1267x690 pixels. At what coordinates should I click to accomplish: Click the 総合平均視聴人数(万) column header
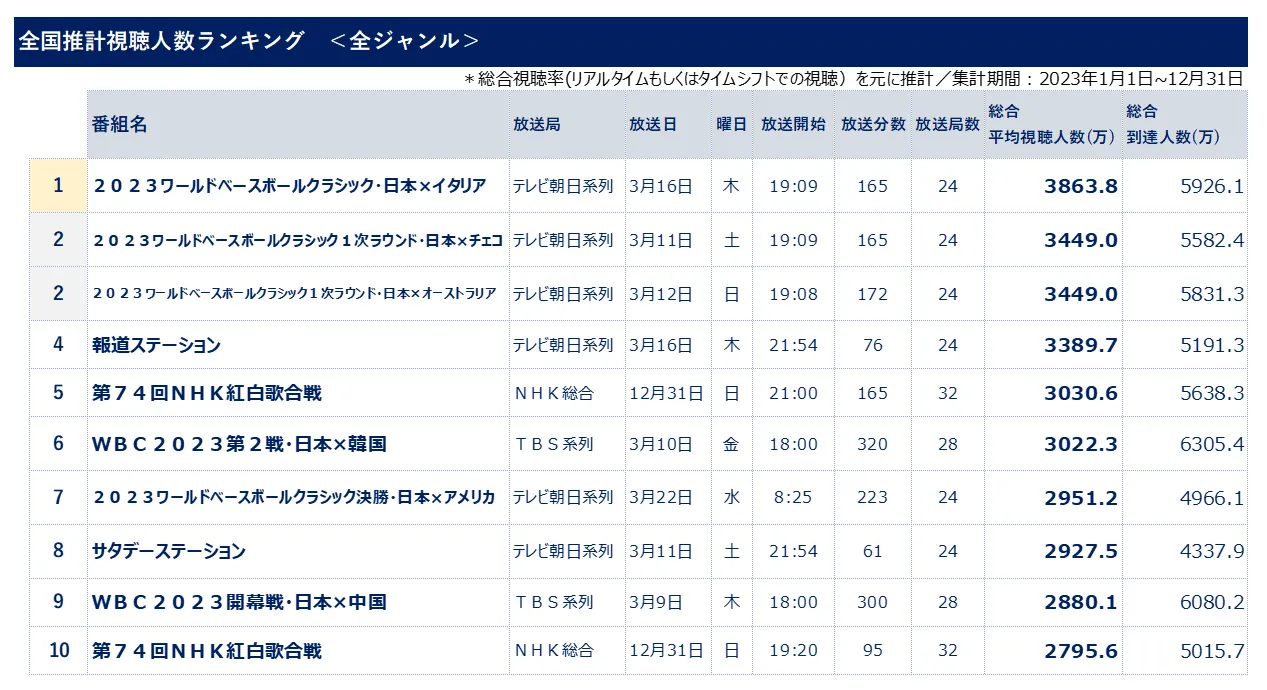(1052, 125)
